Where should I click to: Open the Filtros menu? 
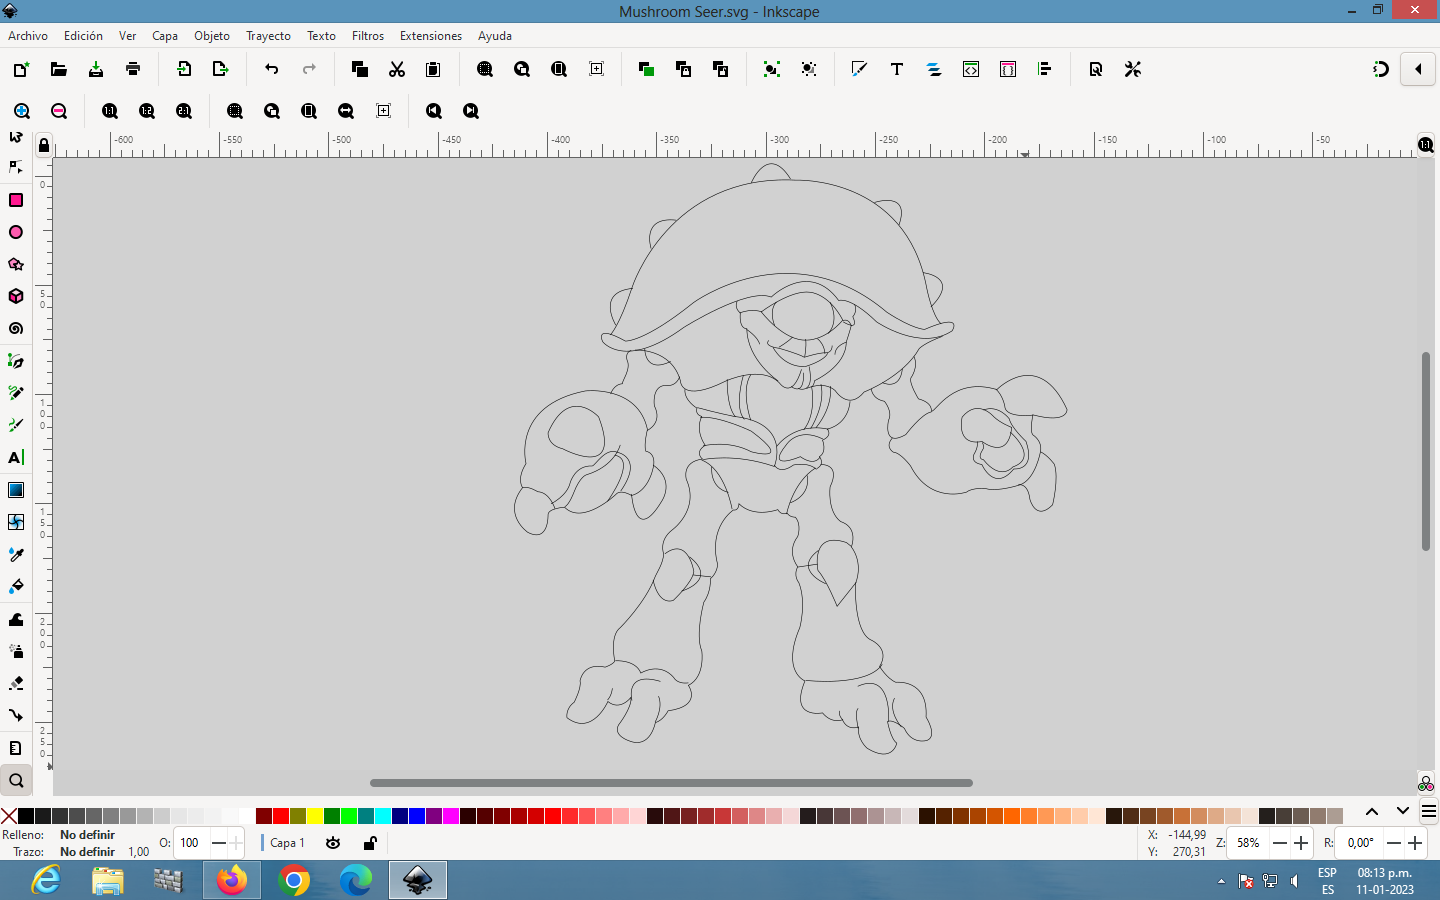(x=368, y=36)
